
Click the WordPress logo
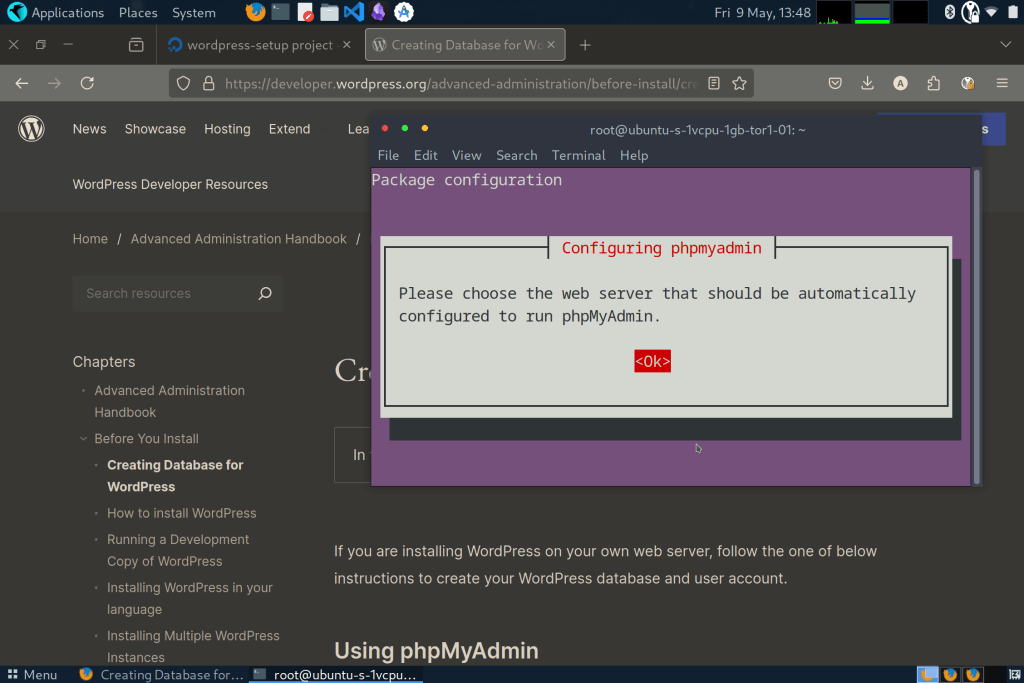(x=31, y=129)
